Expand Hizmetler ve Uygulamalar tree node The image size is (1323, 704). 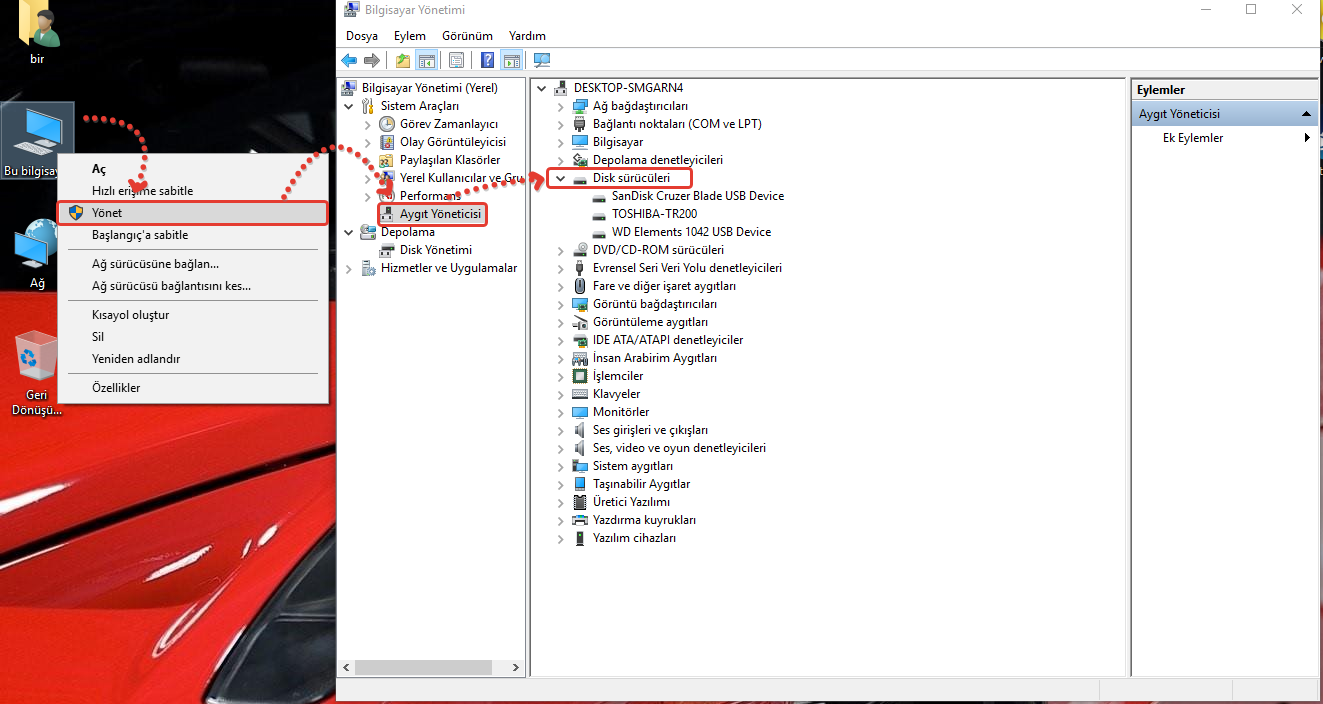point(349,268)
